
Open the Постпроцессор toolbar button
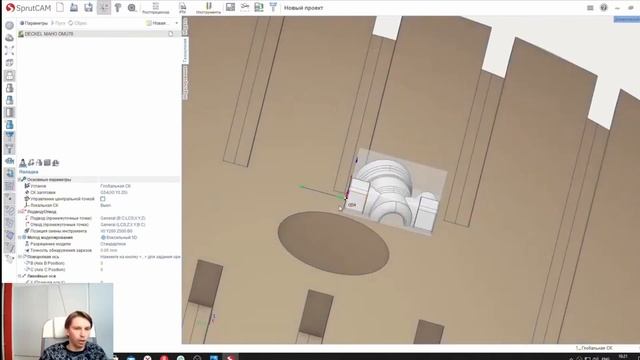[156, 8]
